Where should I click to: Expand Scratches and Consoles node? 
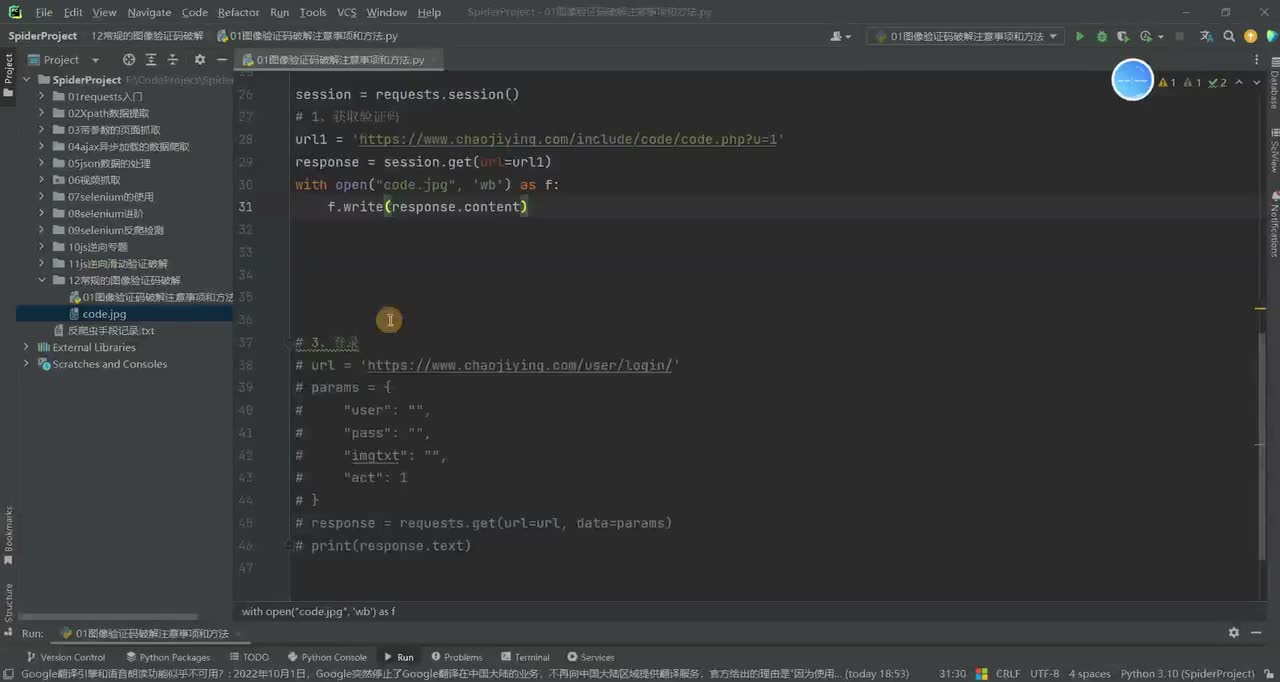[27, 364]
